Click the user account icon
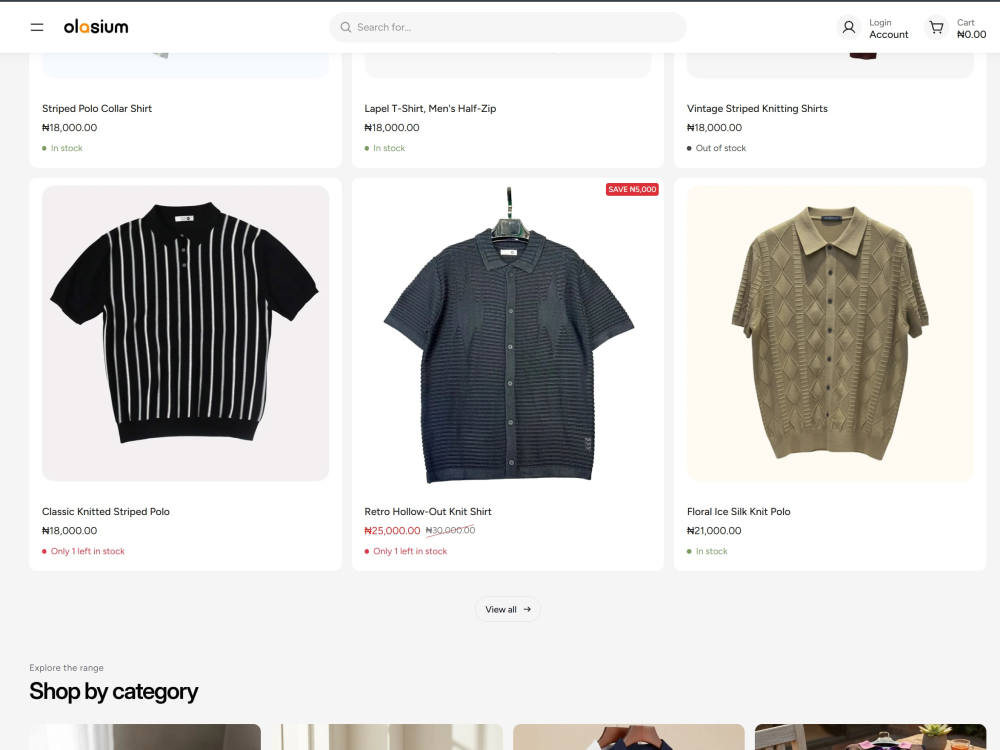1000x750 pixels. [x=849, y=27]
